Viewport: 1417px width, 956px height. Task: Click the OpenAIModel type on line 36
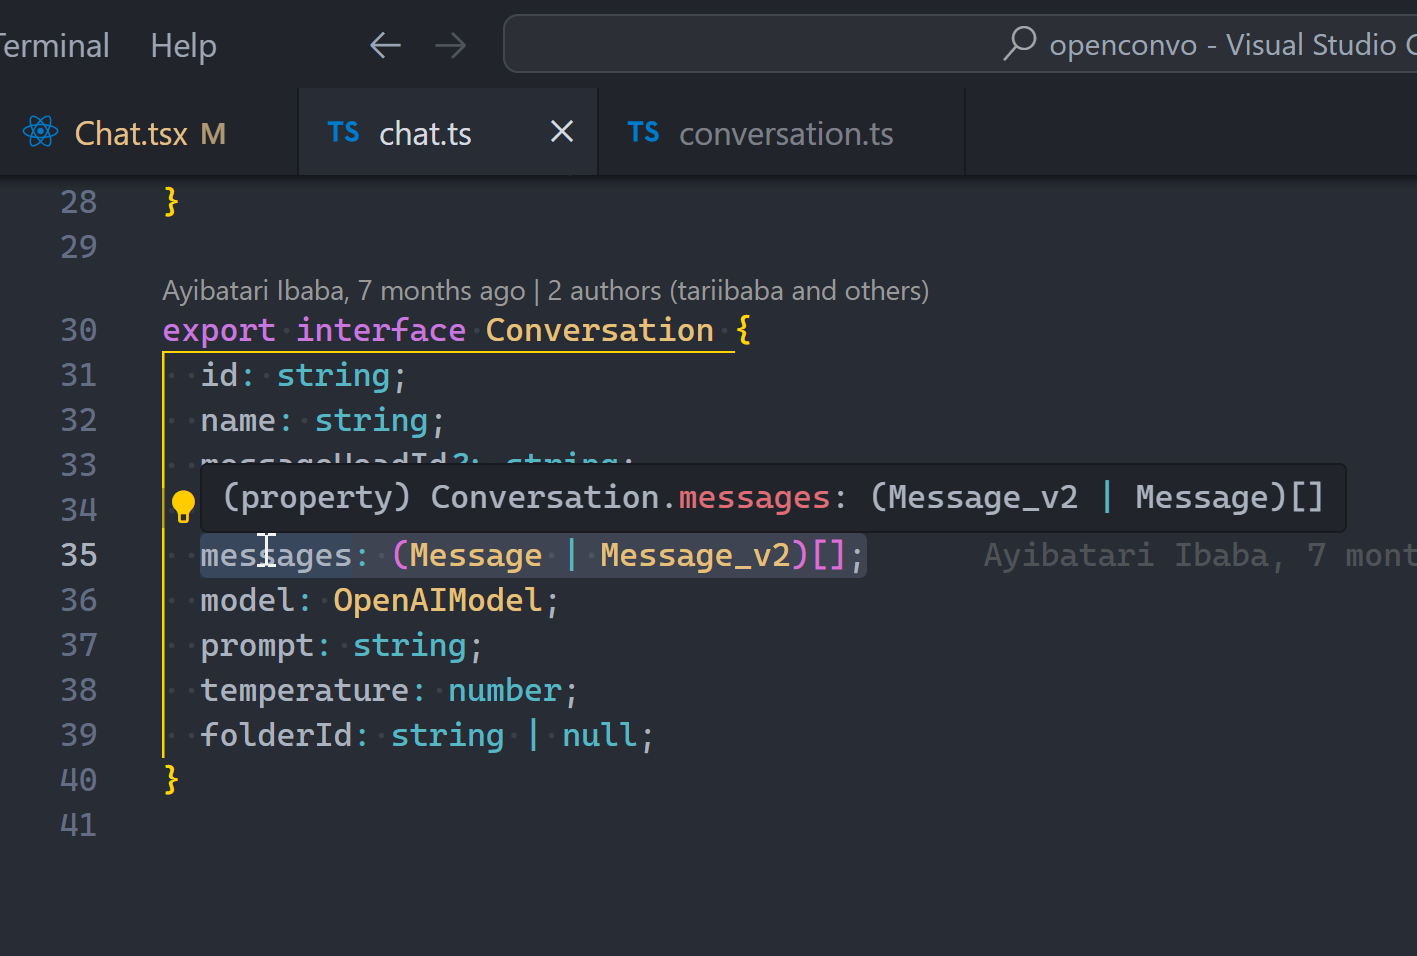(437, 601)
